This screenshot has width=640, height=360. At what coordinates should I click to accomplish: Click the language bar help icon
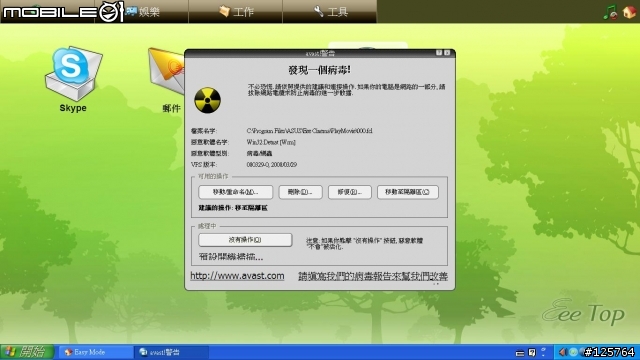point(532,352)
